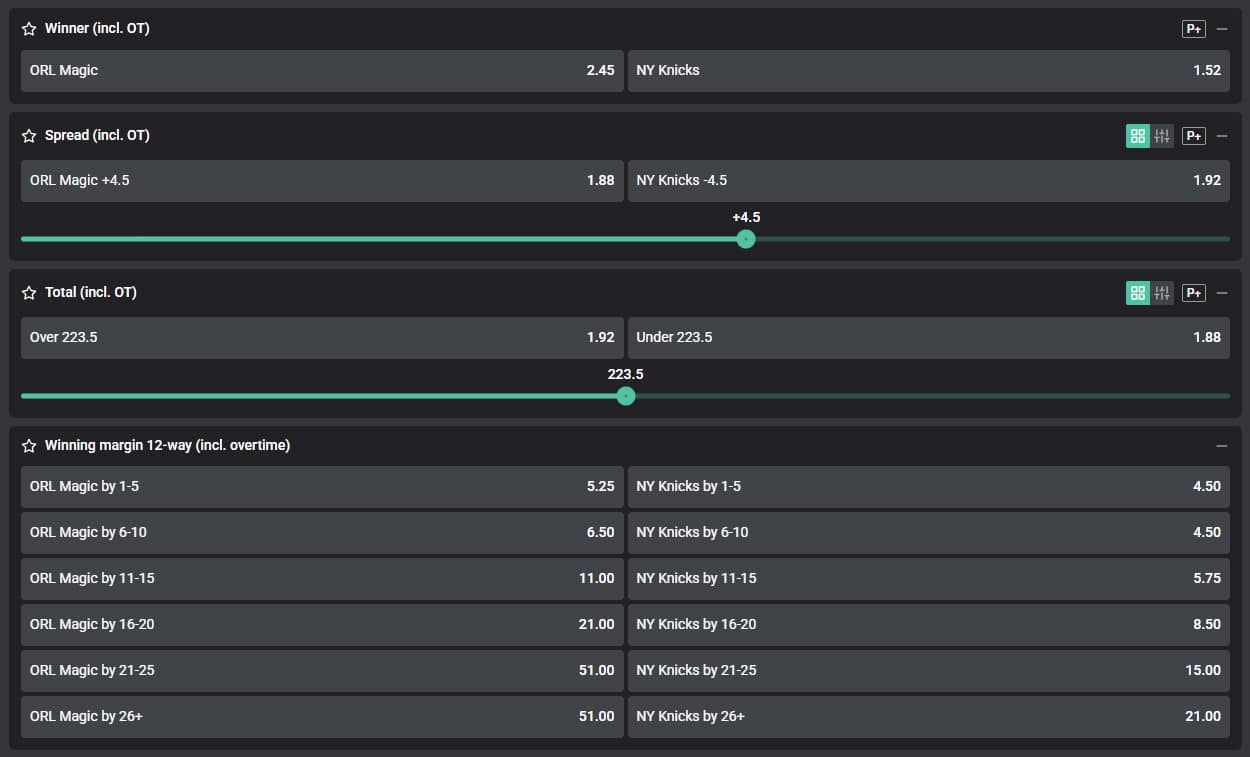Switch Total market to grid view
The height and width of the screenshot is (757, 1250).
click(1138, 293)
